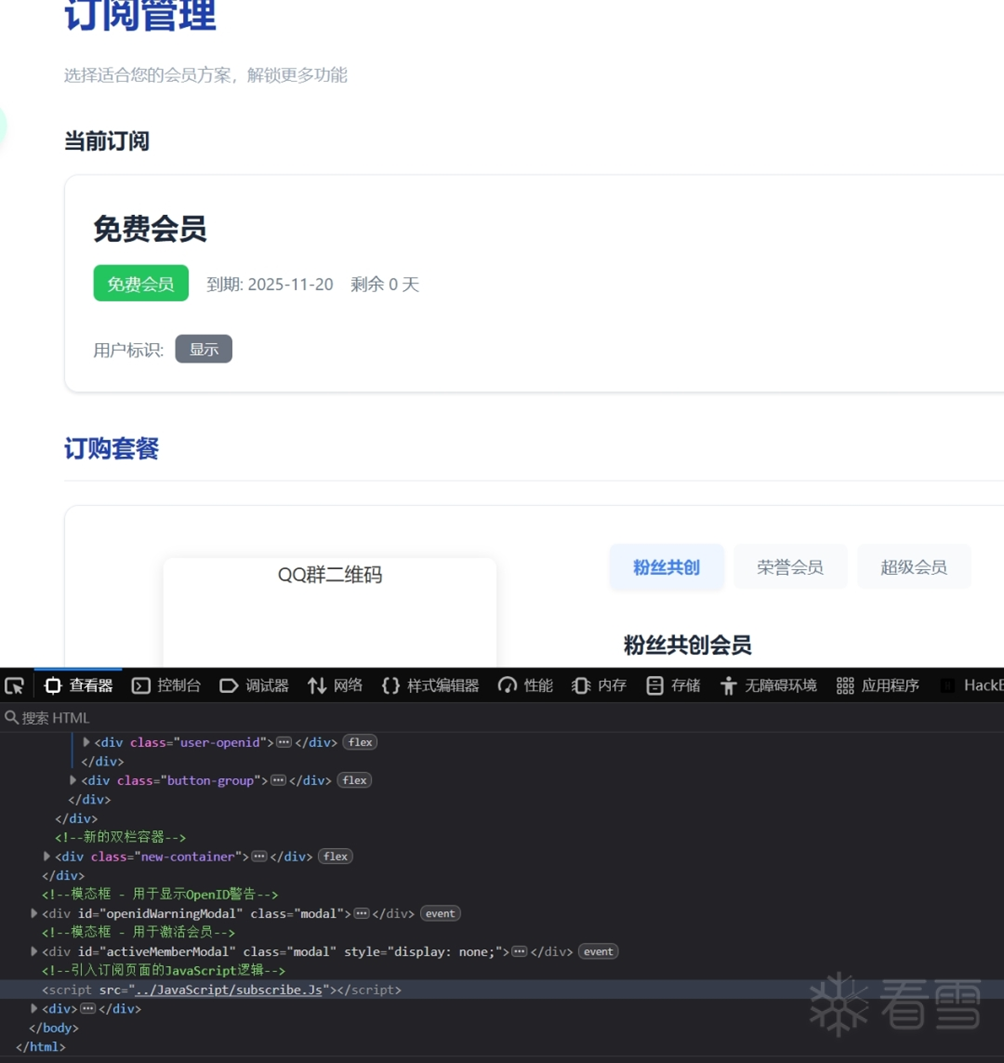Click the magnifier icon in HTML search
Viewport: 1004px width, 1063px height.
11,717
